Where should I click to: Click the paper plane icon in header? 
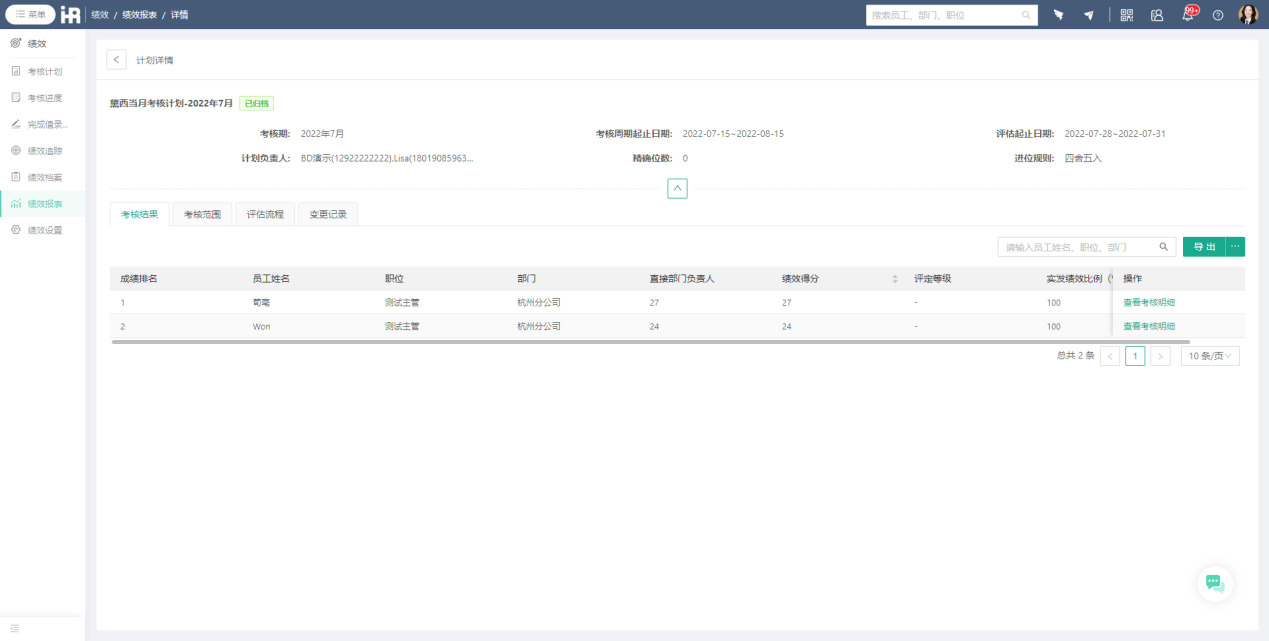(x=1088, y=15)
